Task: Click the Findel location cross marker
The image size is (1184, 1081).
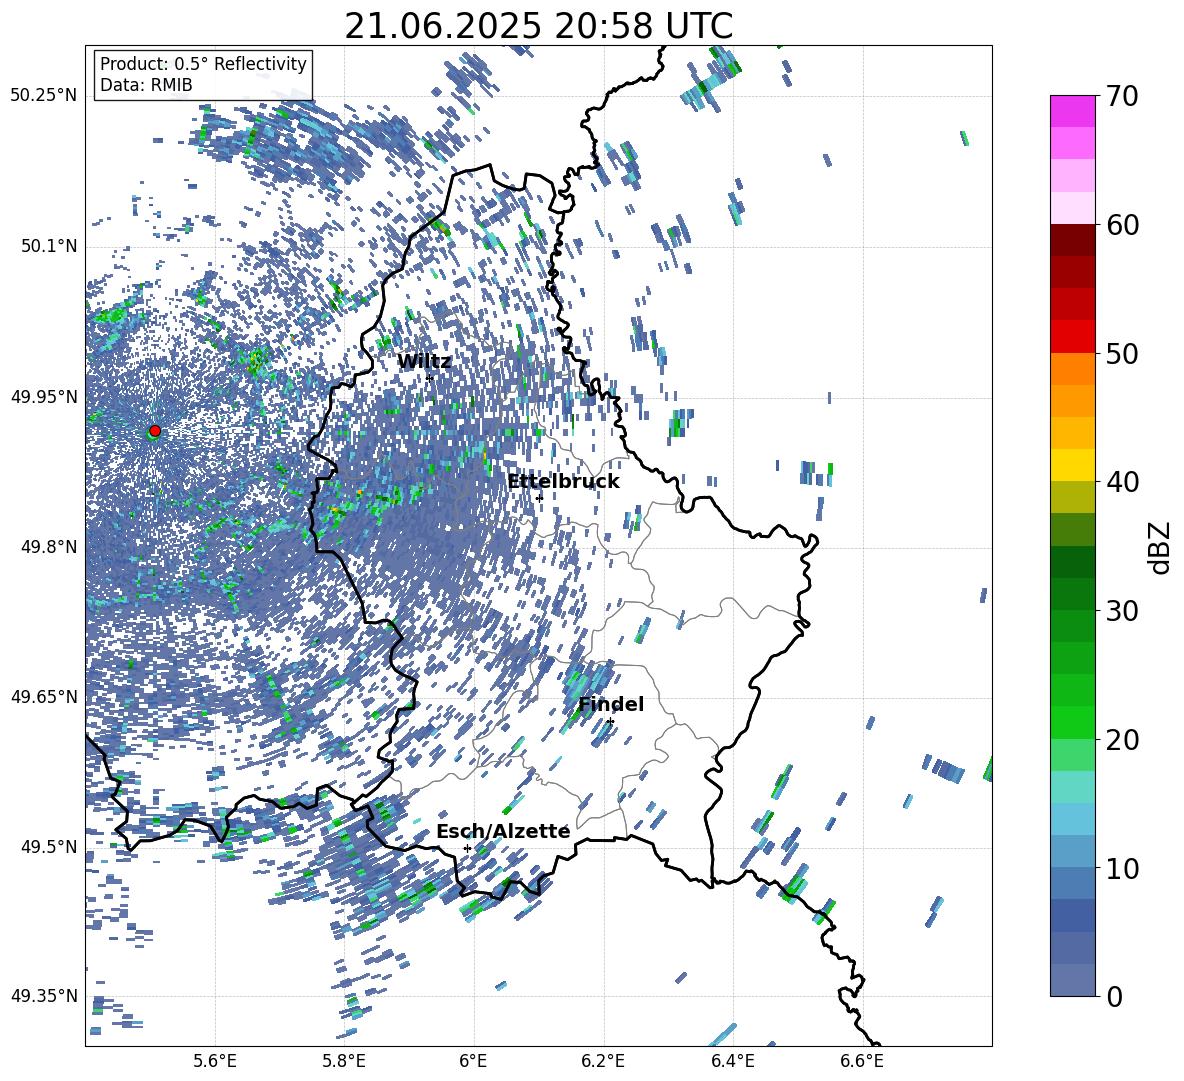Action: 610,722
